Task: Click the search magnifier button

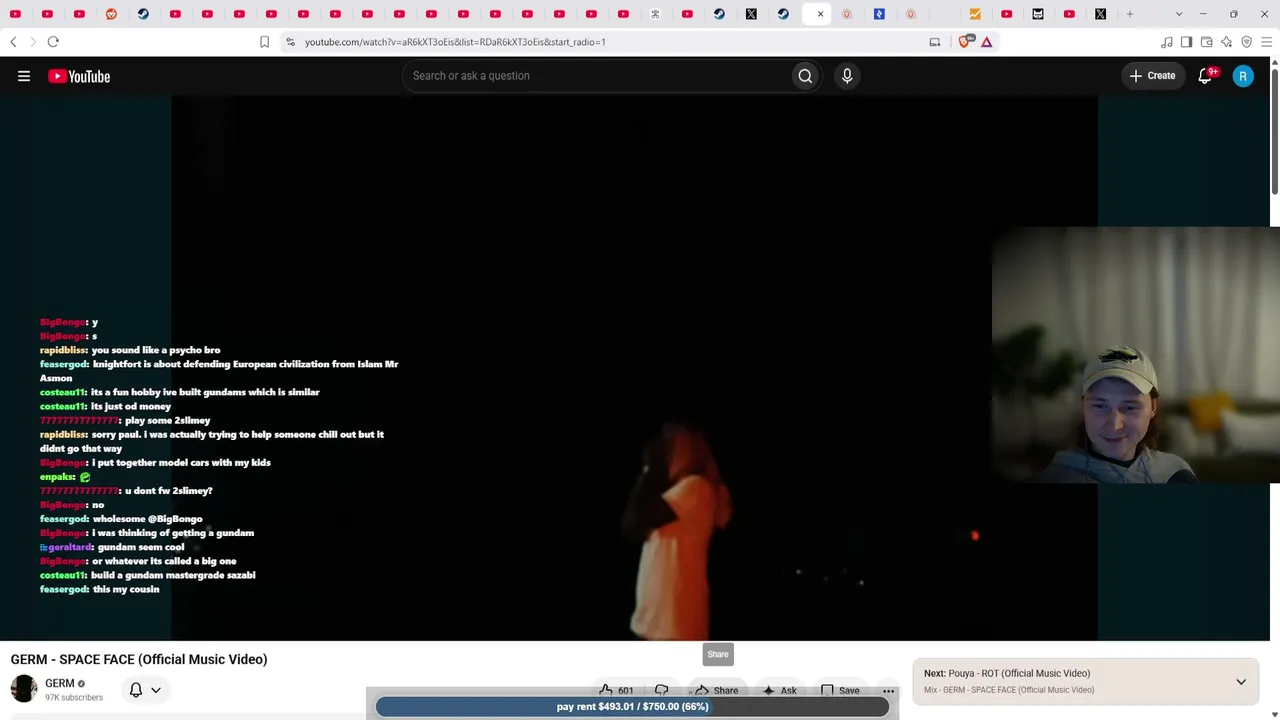Action: pyautogui.click(x=805, y=76)
